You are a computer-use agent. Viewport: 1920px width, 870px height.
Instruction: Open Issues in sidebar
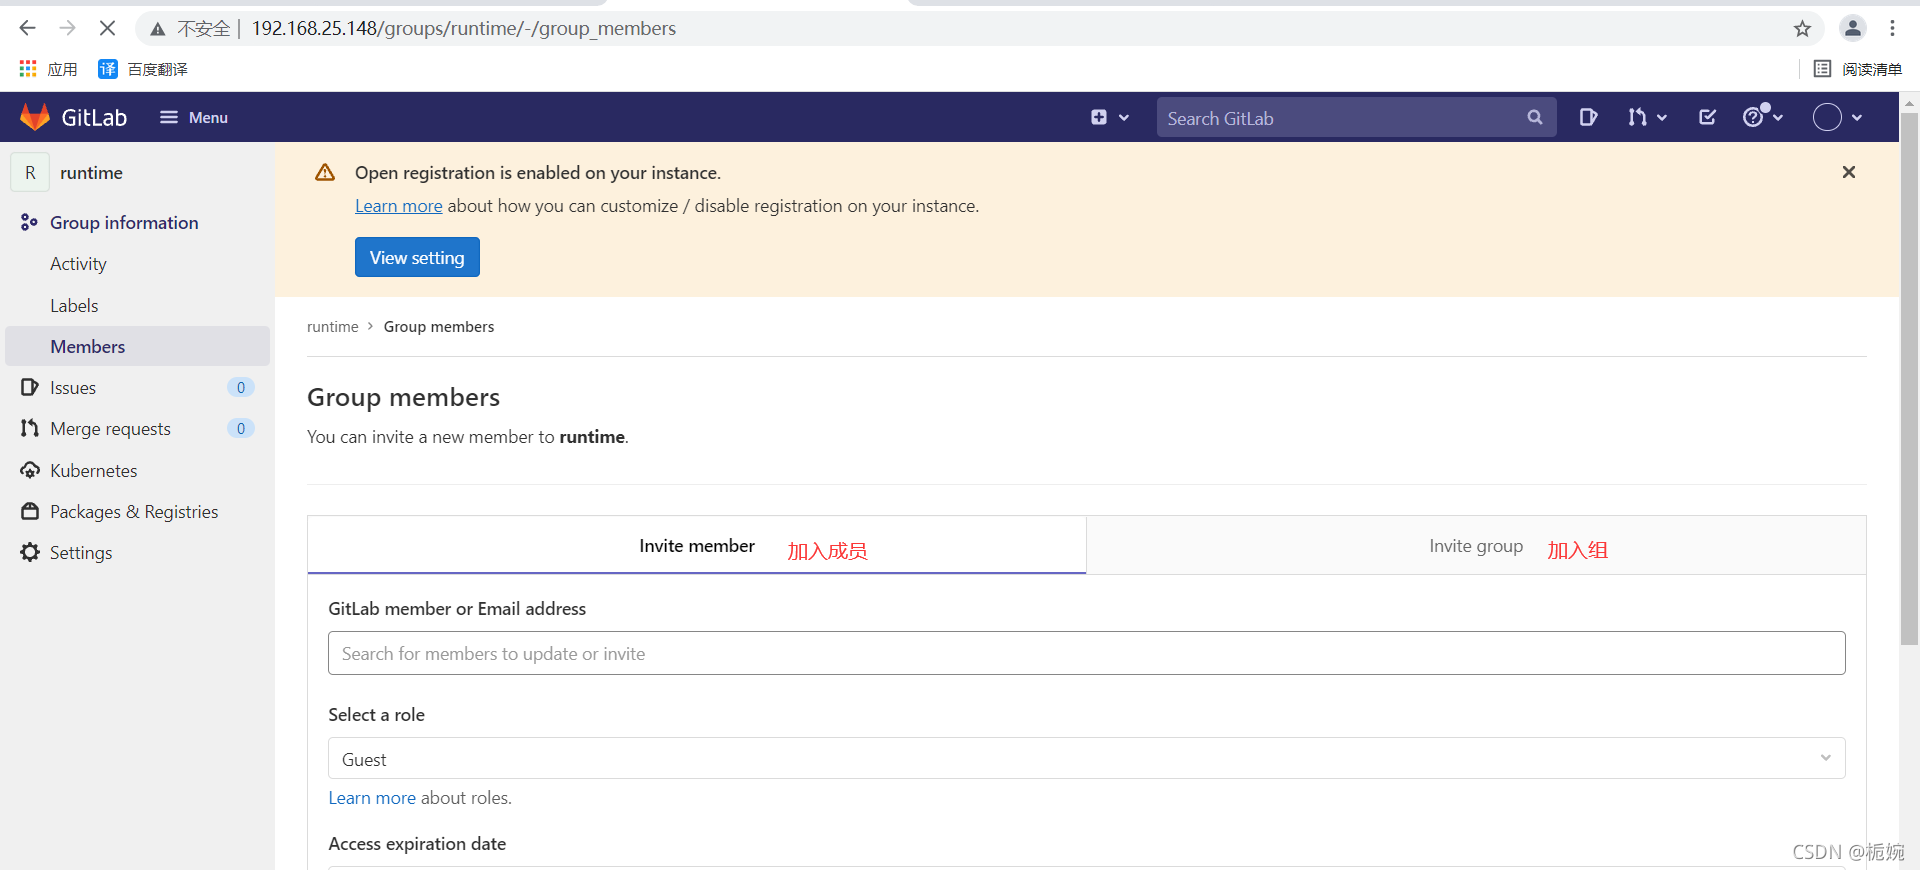(73, 388)
